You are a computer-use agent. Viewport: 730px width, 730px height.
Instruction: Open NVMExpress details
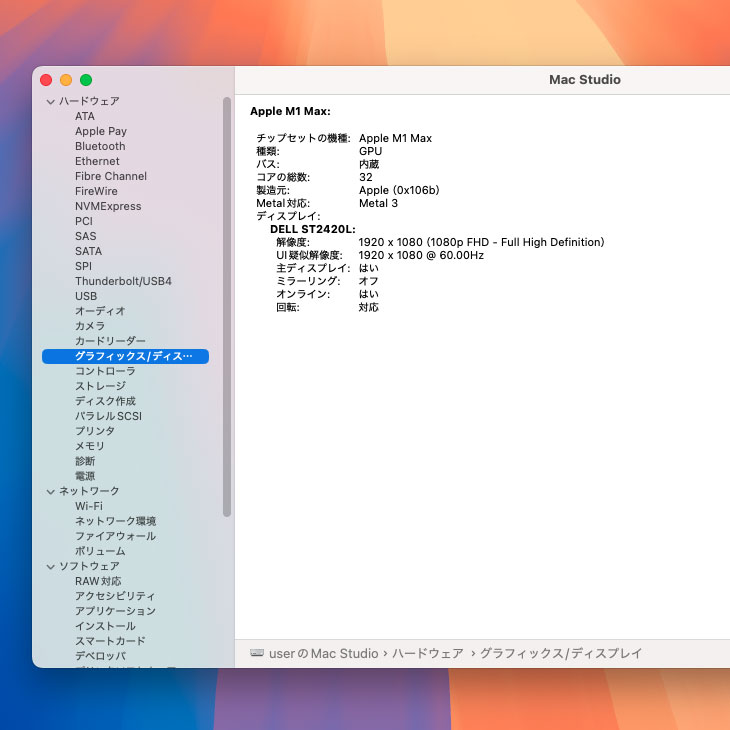(x=108, y=206)
